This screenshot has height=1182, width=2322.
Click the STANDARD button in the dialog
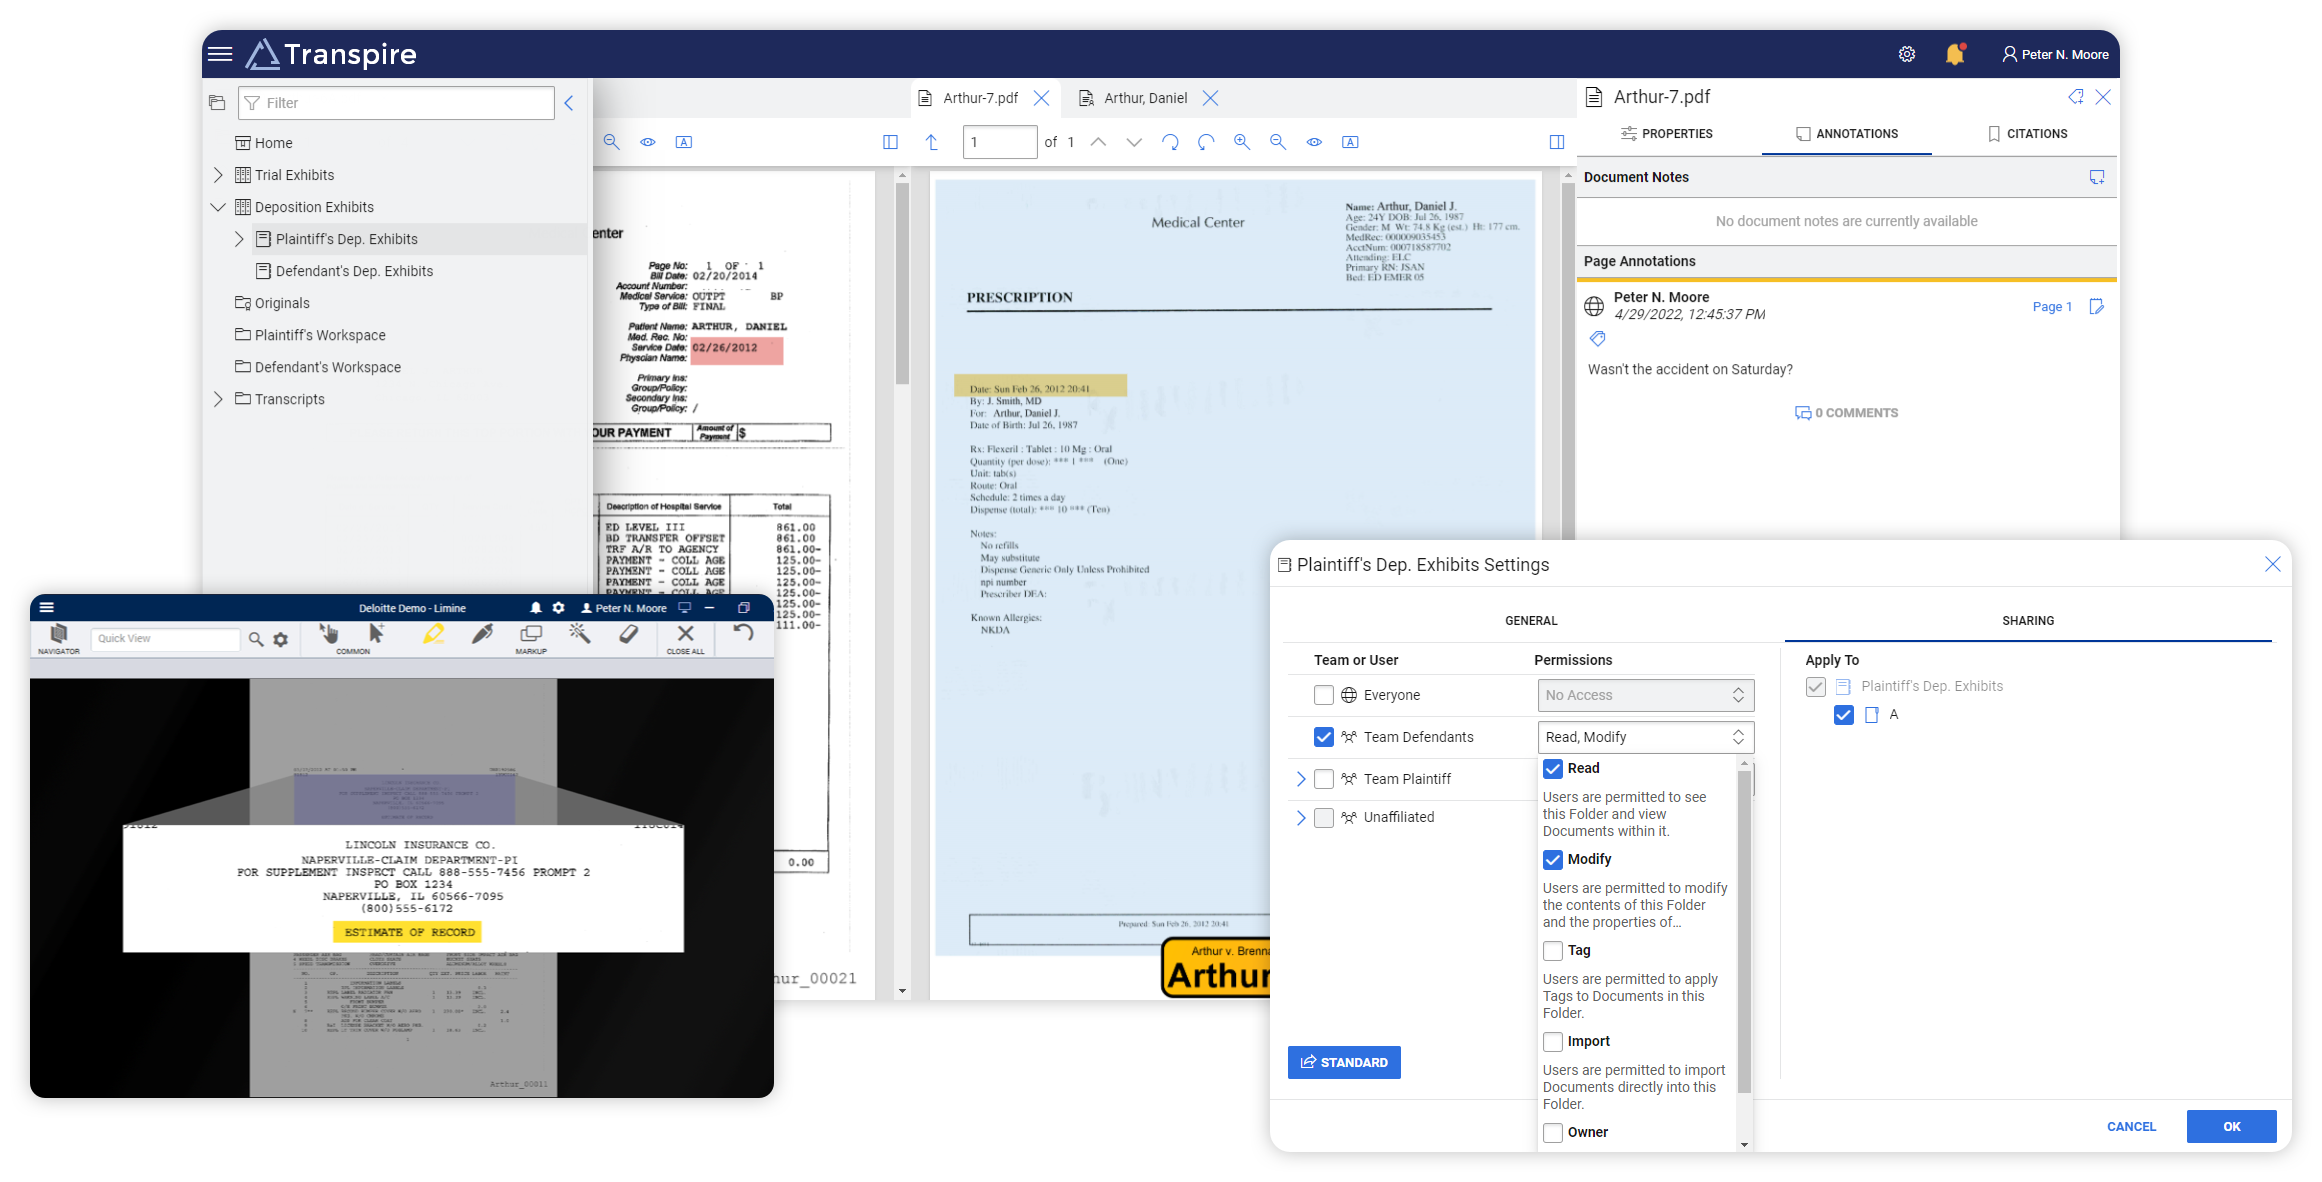pyautogui.click(x=1344, y=1062)
